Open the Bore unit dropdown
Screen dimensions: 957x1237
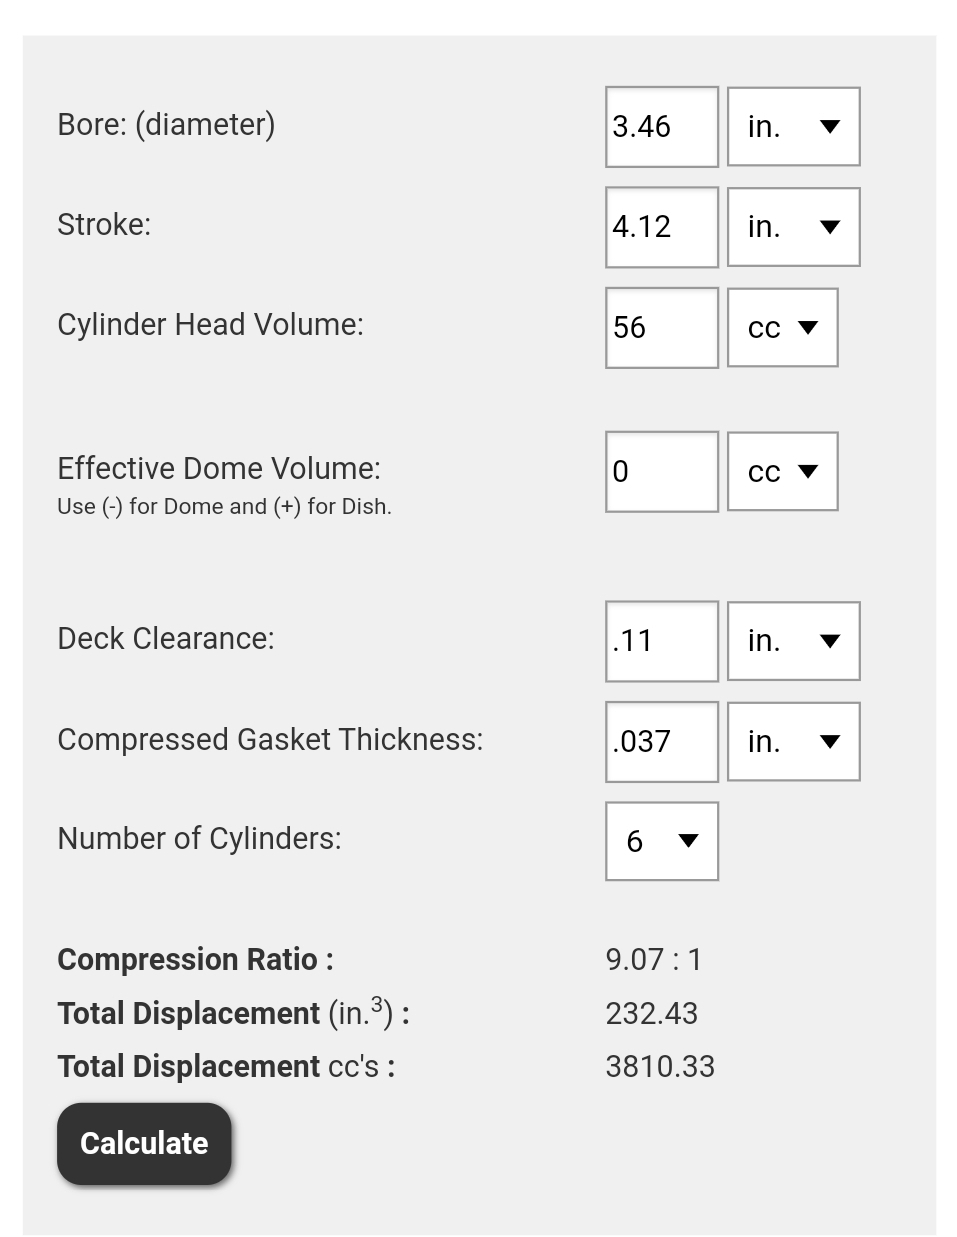point(793,127)
